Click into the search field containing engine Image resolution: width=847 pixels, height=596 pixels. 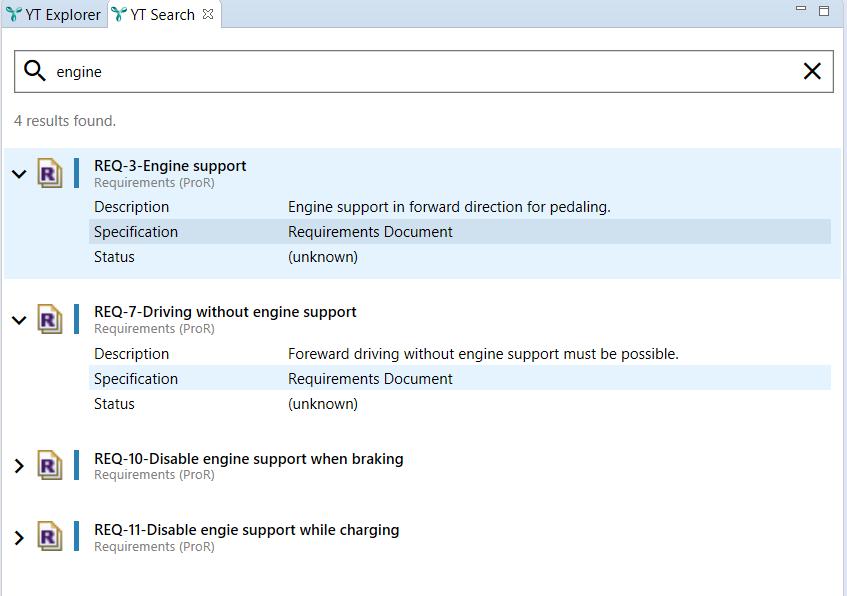424,71
